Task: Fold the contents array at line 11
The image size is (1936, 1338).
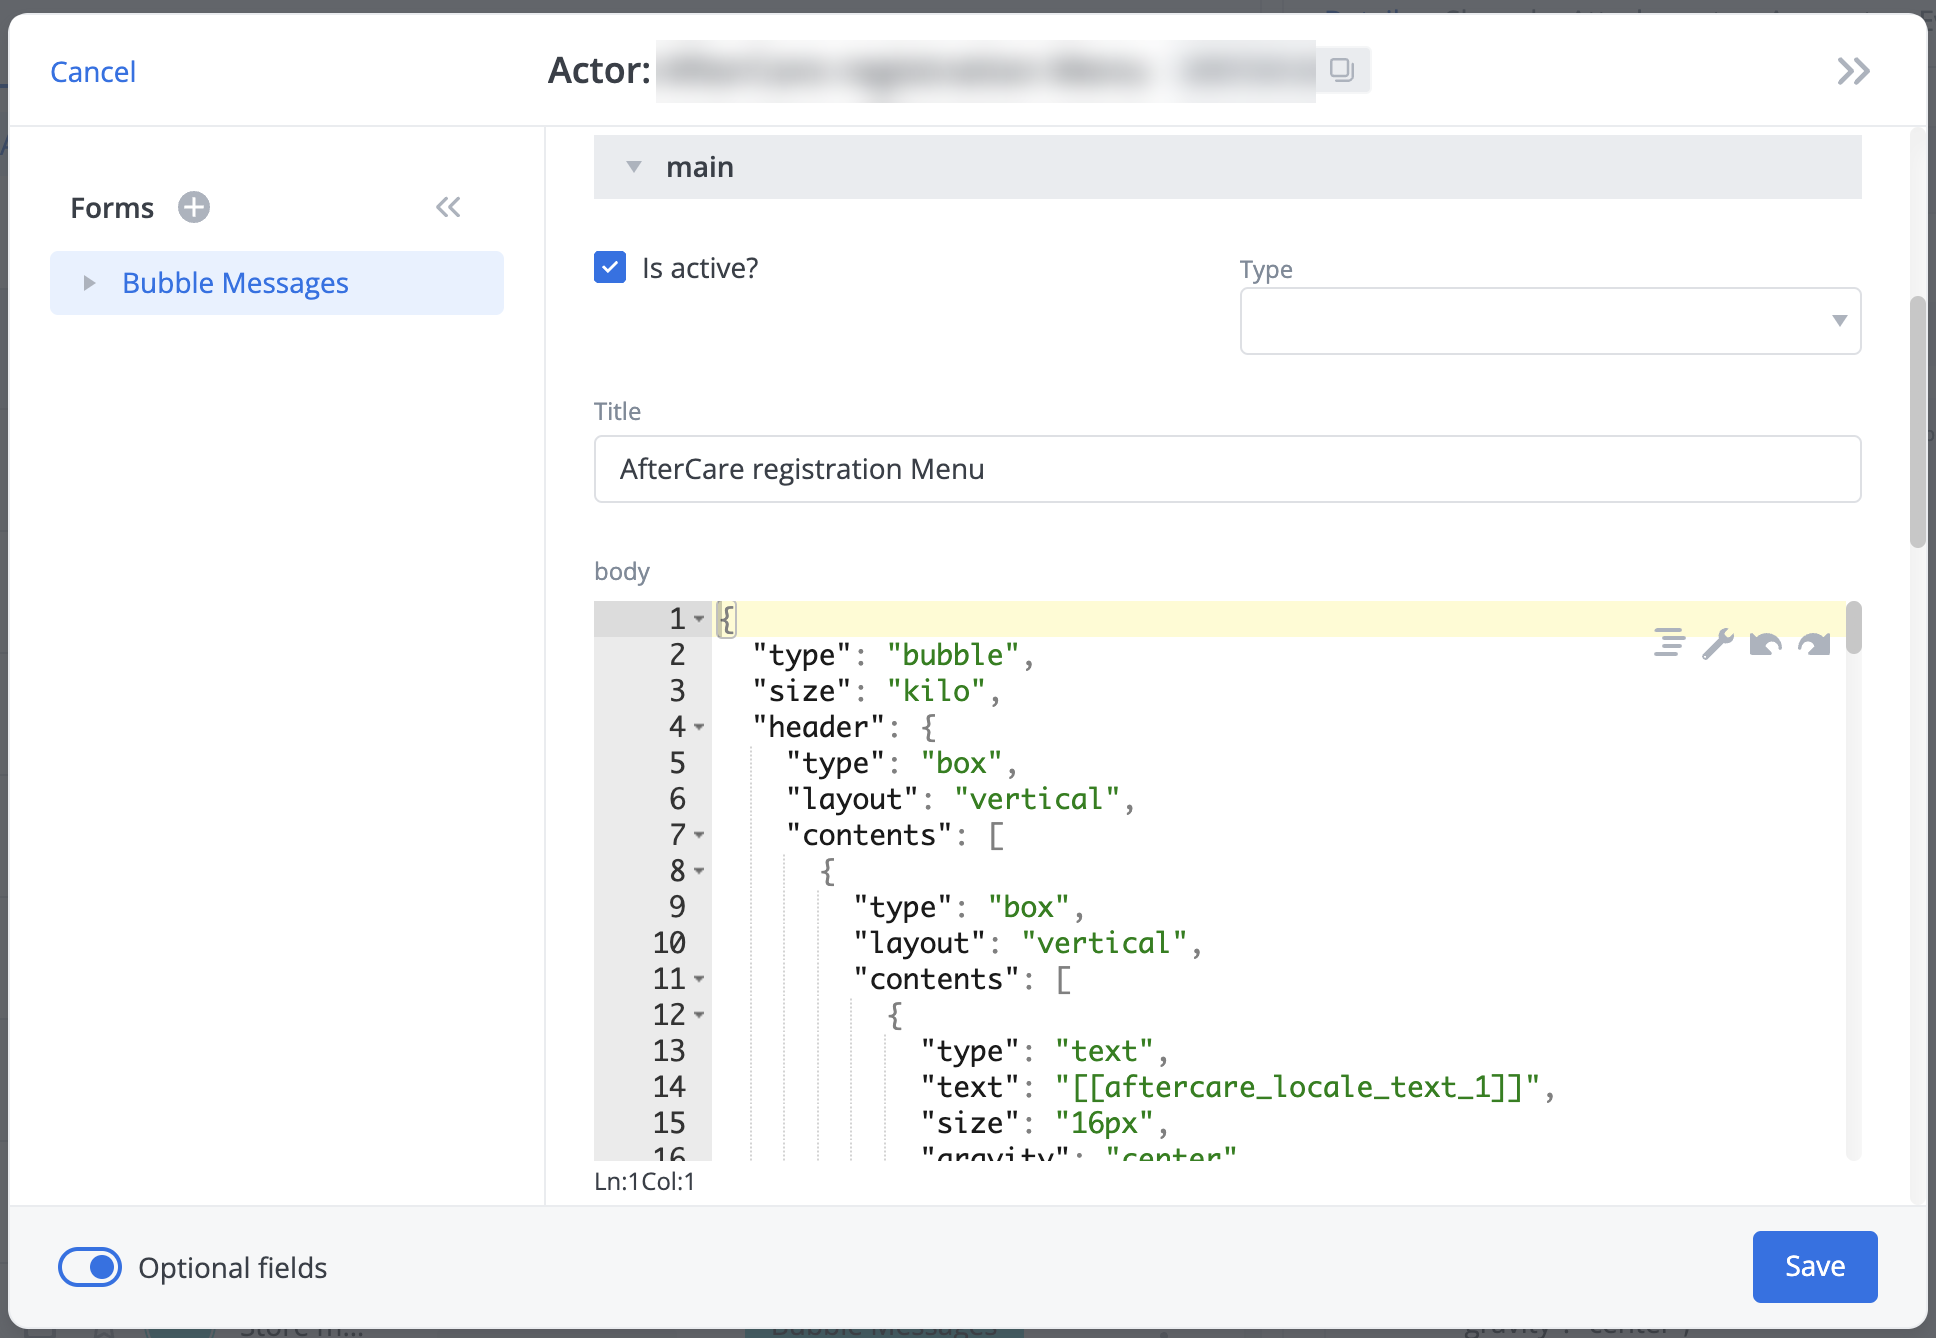Action: [x=699, y=979]
